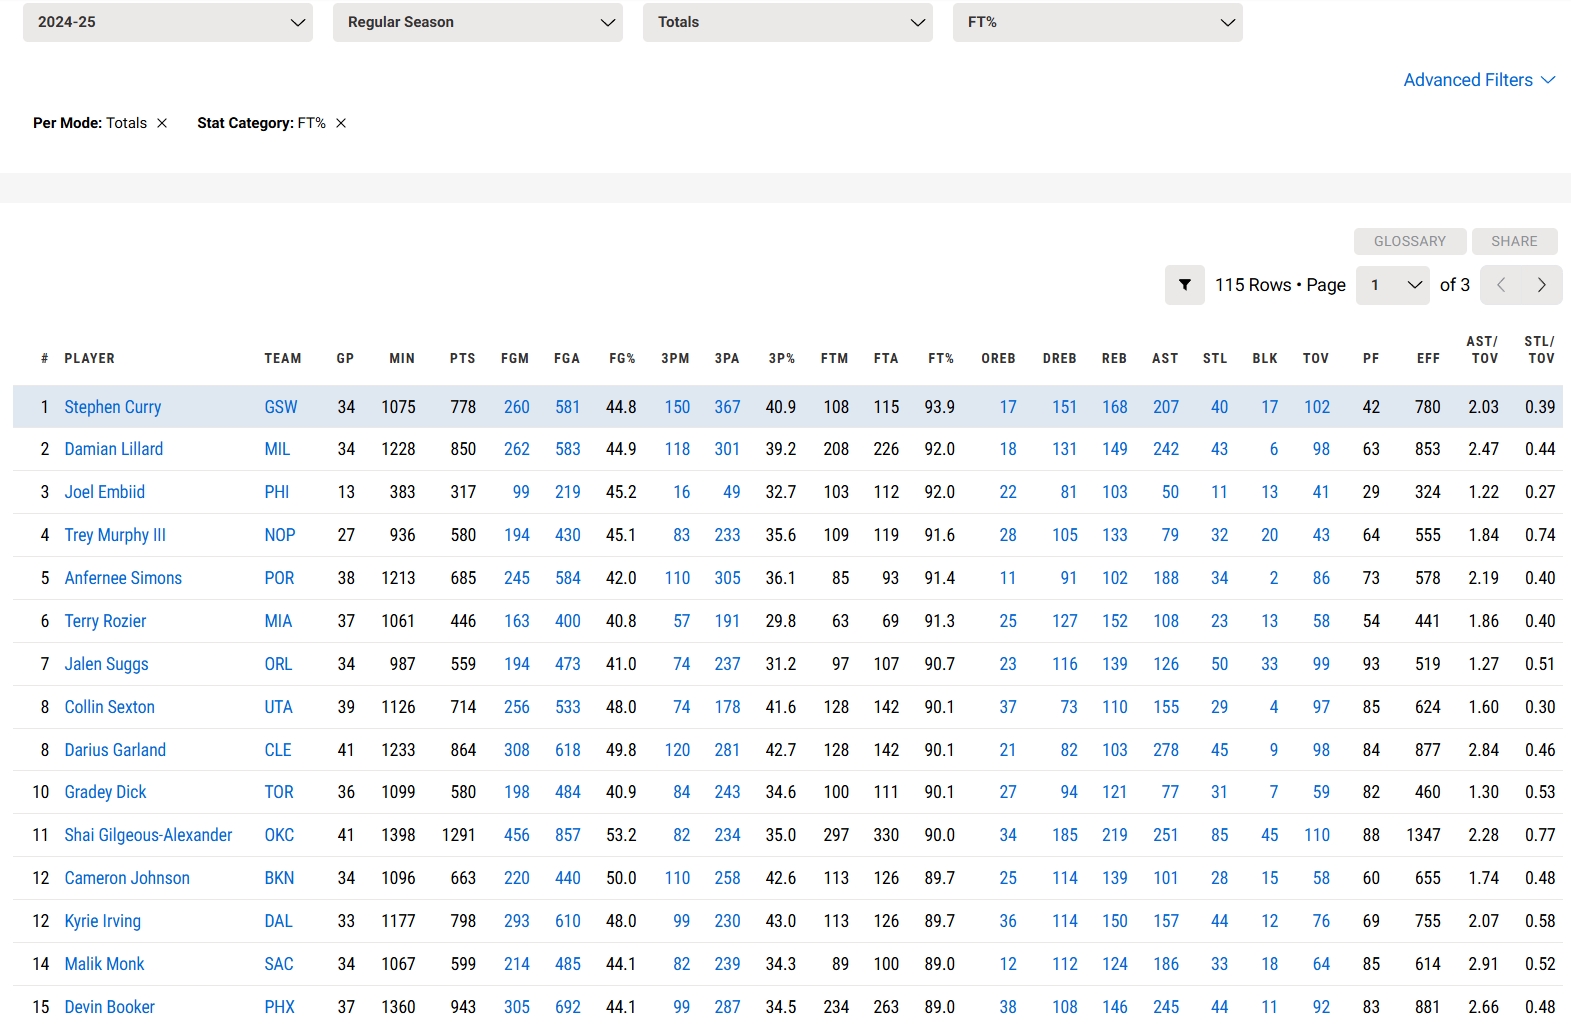1571x1026 pixels.
Task: Open the 2024-25 season dropdown
Action: click(167, 22)
